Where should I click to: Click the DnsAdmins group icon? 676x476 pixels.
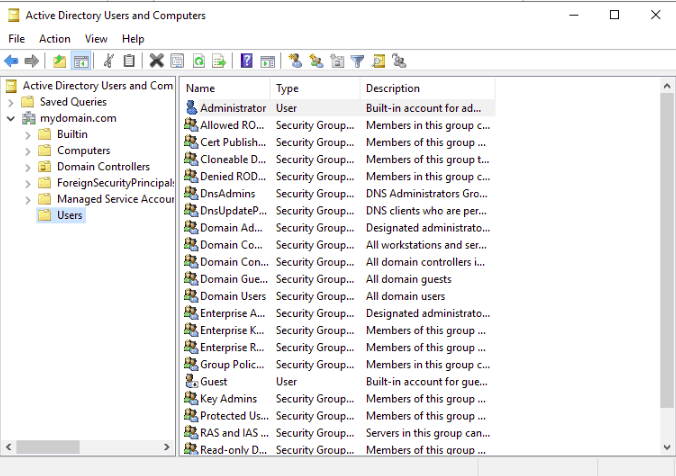tap(191, 193)
